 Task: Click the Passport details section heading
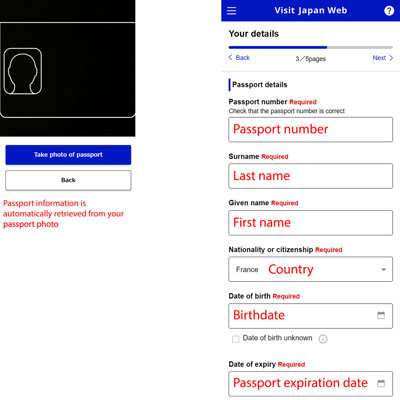tap(260, 85)
